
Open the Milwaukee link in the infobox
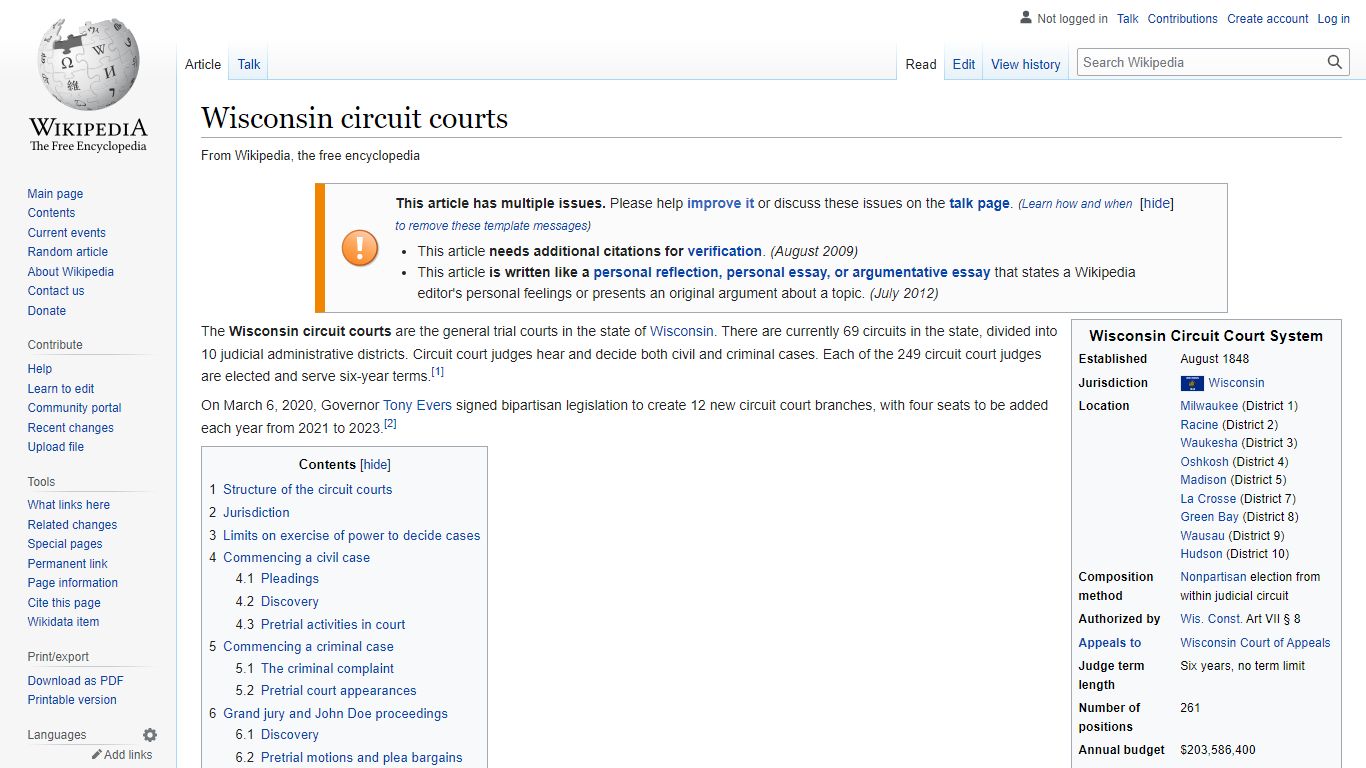1209,406
